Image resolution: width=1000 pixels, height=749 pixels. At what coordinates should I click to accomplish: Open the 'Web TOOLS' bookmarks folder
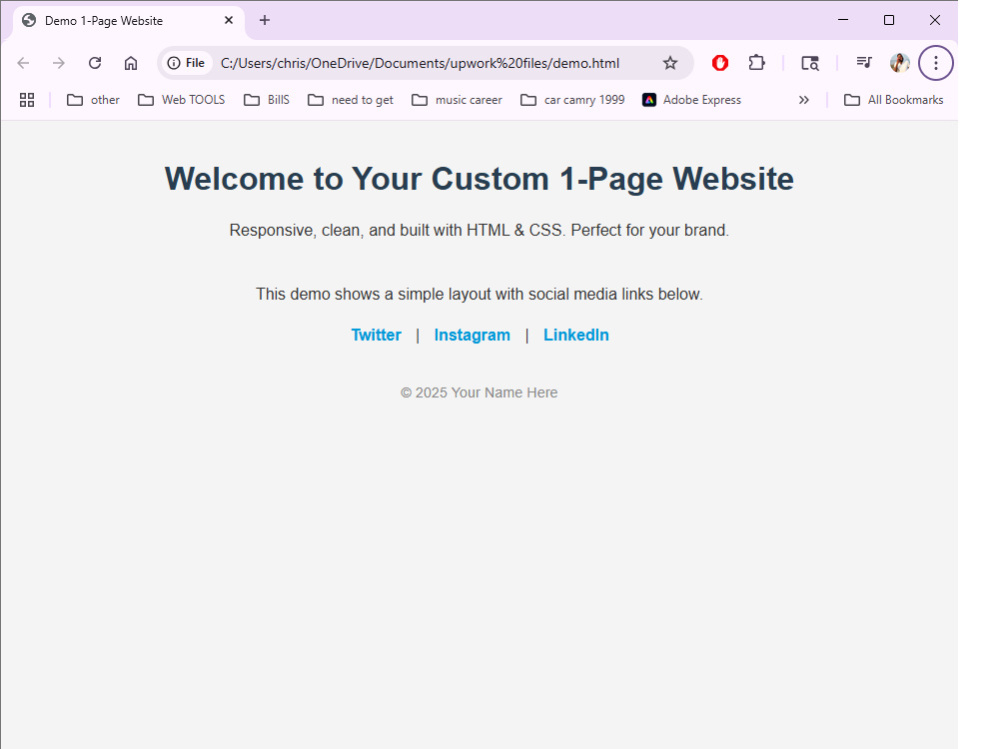pos(182,100)
